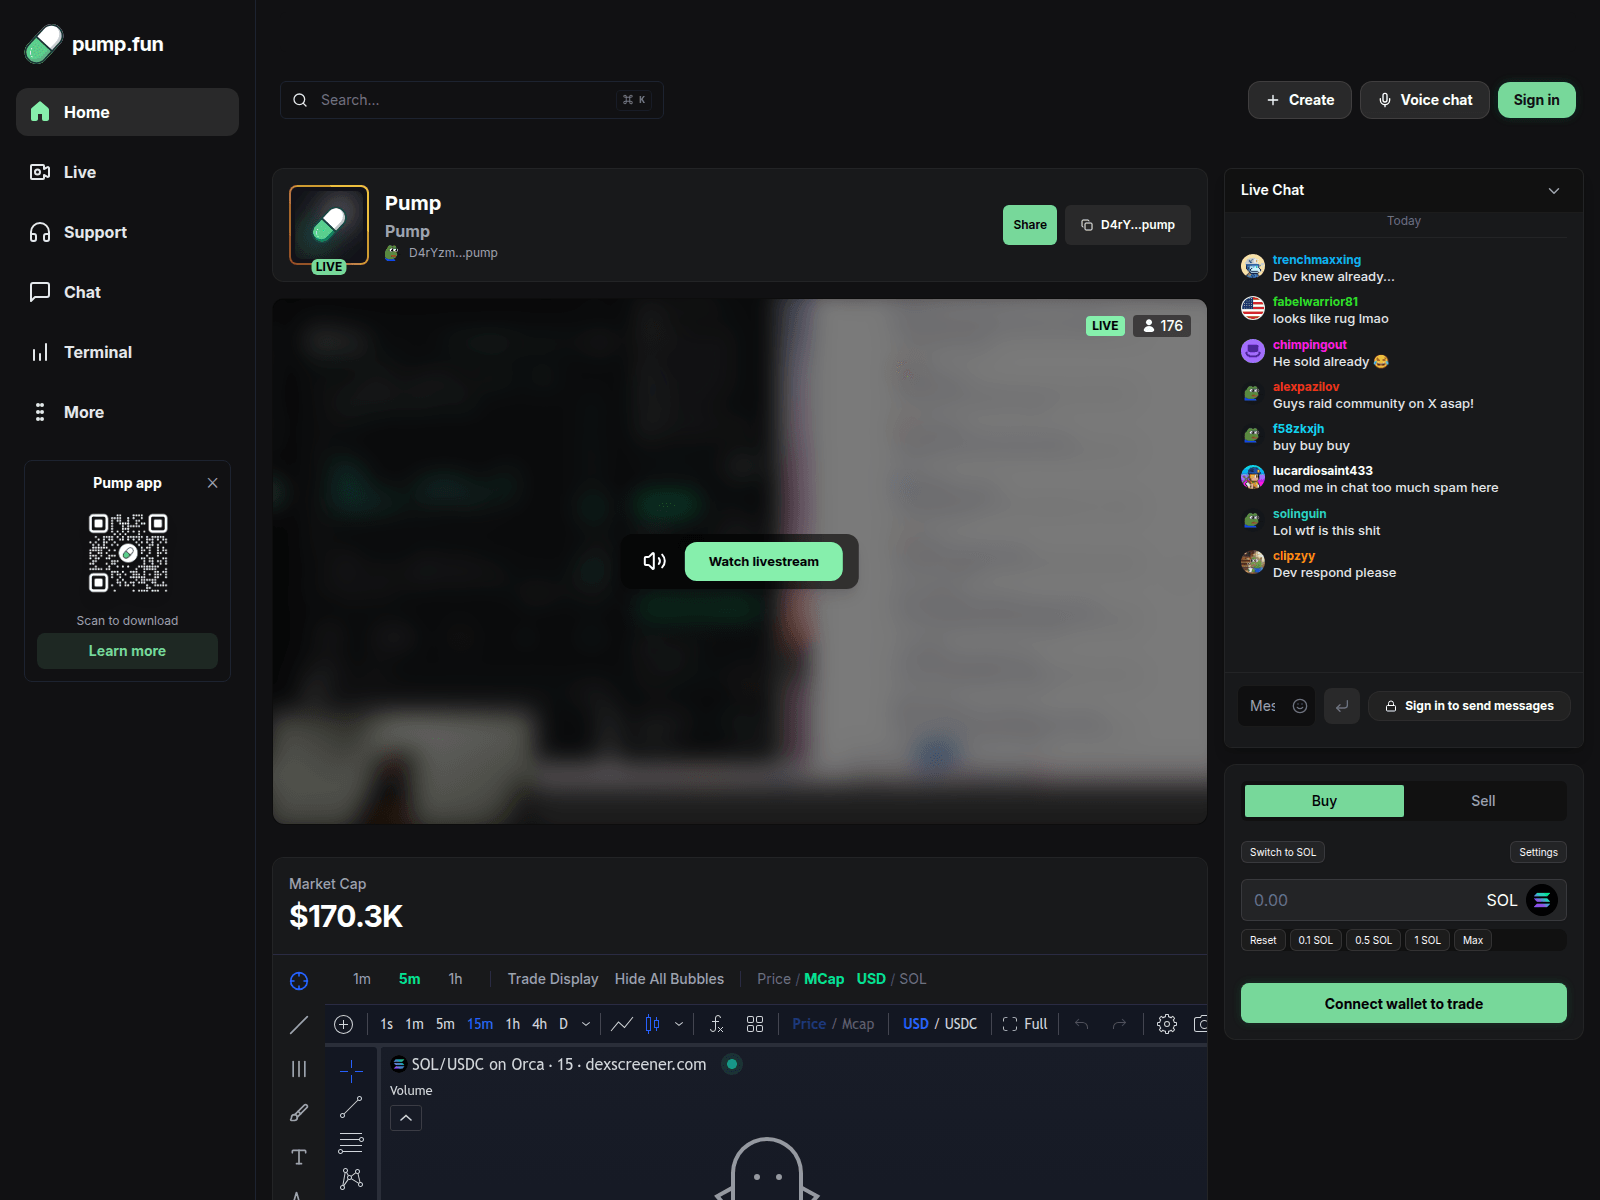This screenshot has width=1600, height=1200.
Task: Open trenchmaxxing's chat profile
Action: tap(1316, 260)
